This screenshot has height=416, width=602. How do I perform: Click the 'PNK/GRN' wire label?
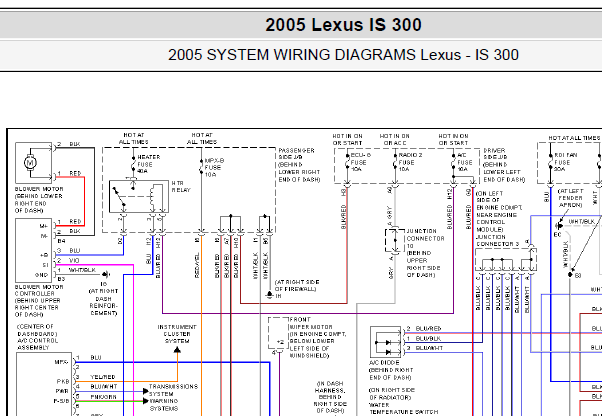tap(103, 397)
